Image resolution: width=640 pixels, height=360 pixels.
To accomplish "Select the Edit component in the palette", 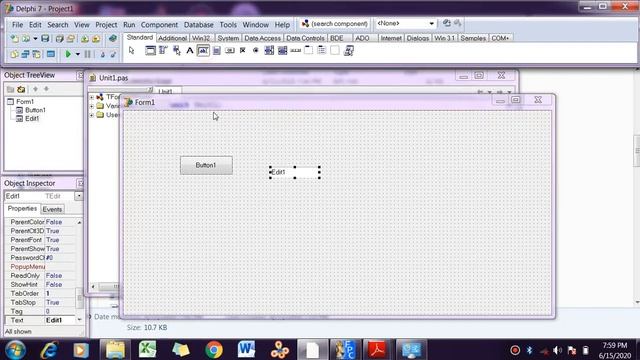I will click(203, 51).
